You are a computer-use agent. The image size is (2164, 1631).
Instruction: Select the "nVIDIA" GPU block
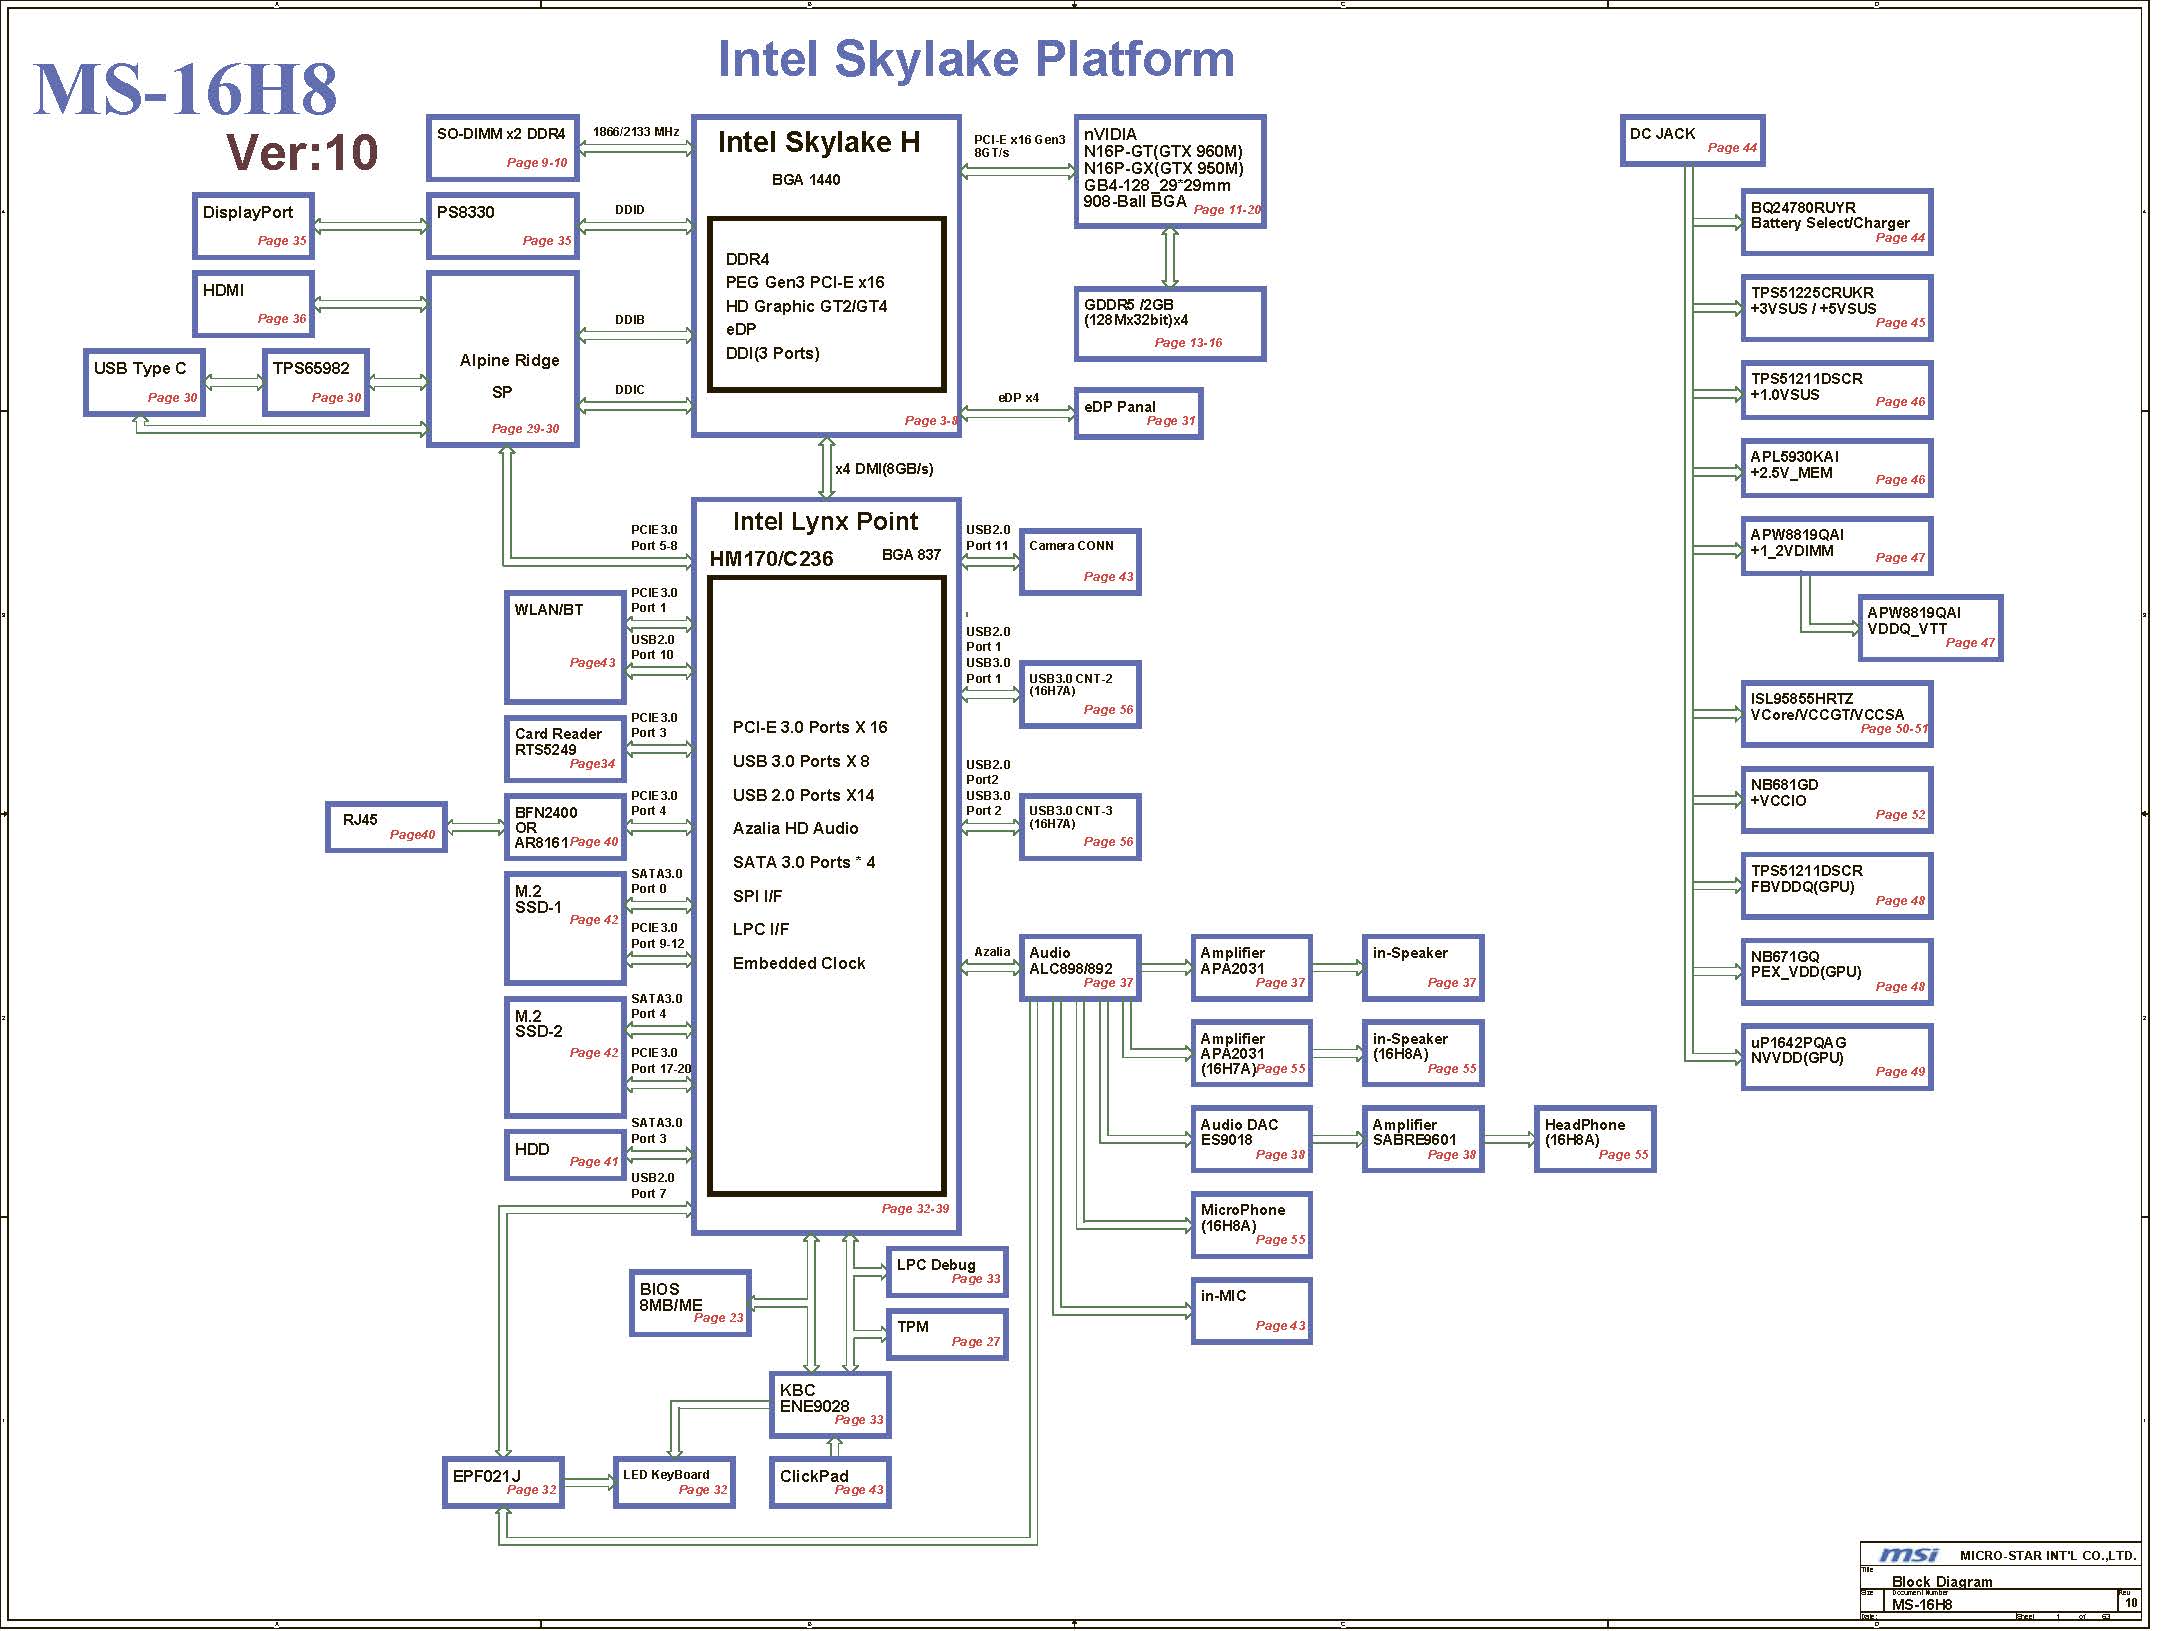1170,171
